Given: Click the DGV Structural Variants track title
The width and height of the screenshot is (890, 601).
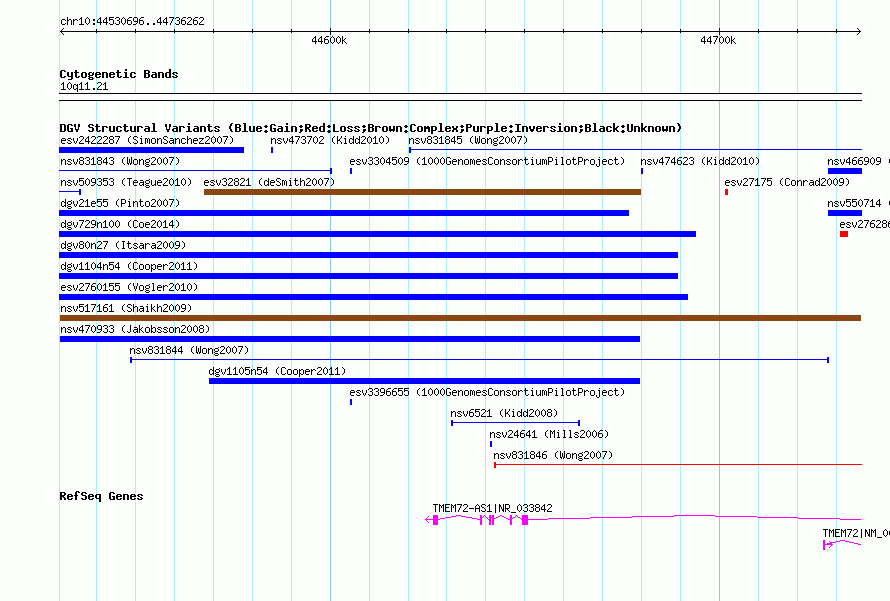Looking at the screenshot, I should (x=370, y=128).
